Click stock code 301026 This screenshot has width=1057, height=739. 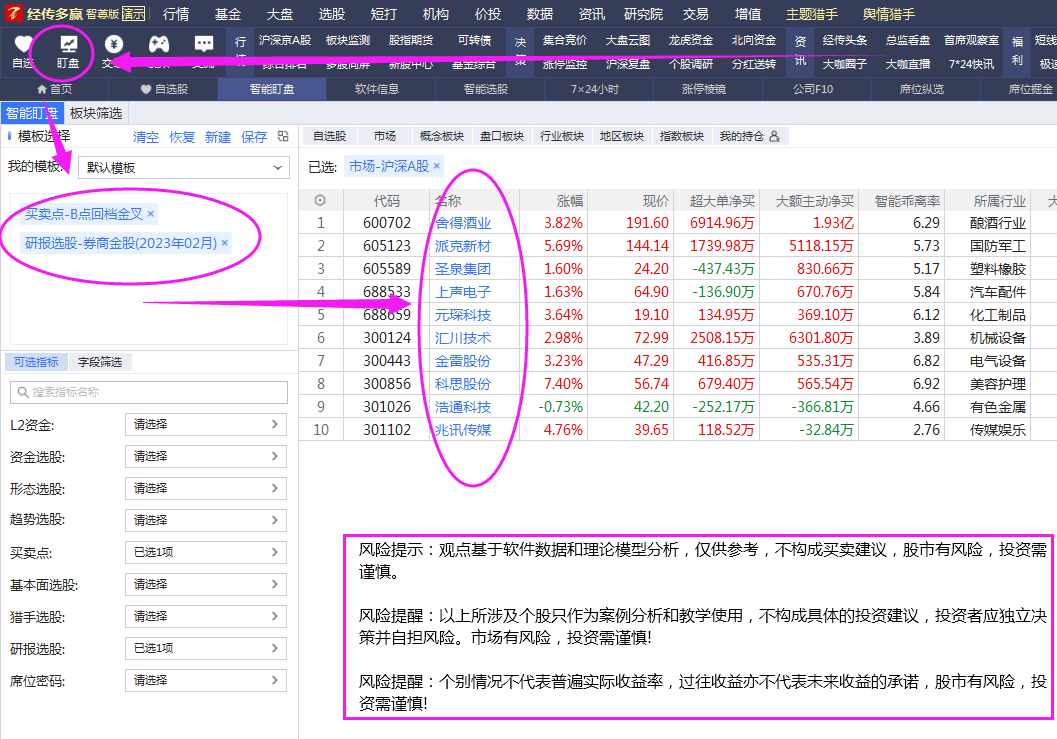coord(387,407)
